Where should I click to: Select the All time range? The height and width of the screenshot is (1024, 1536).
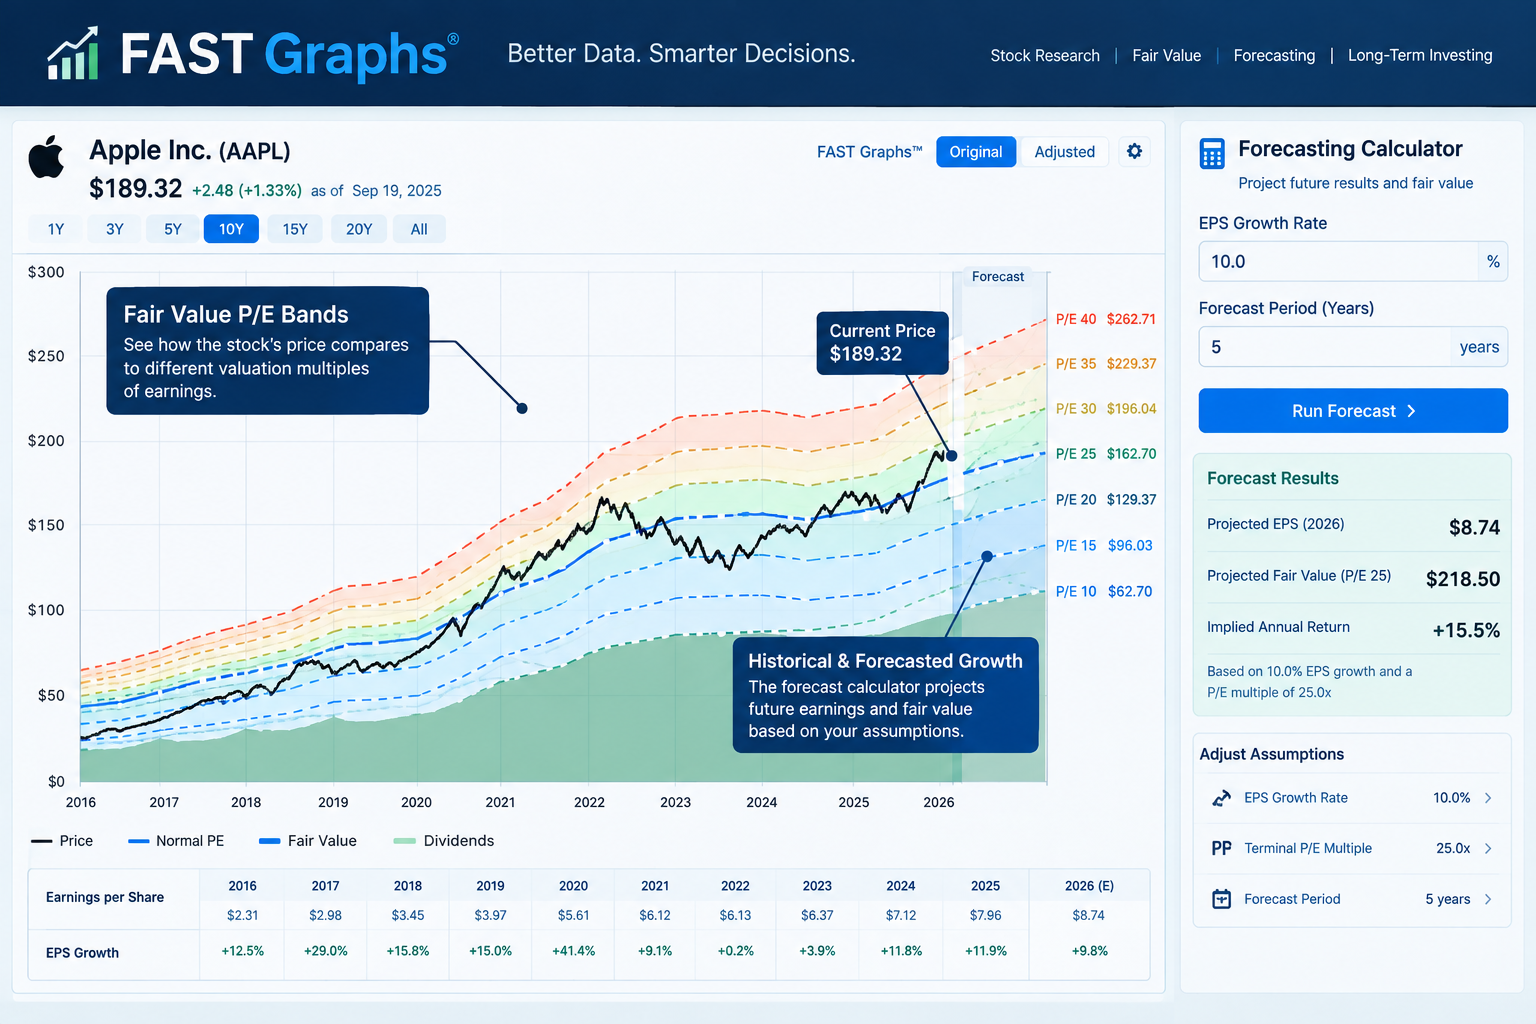(419, 229)
